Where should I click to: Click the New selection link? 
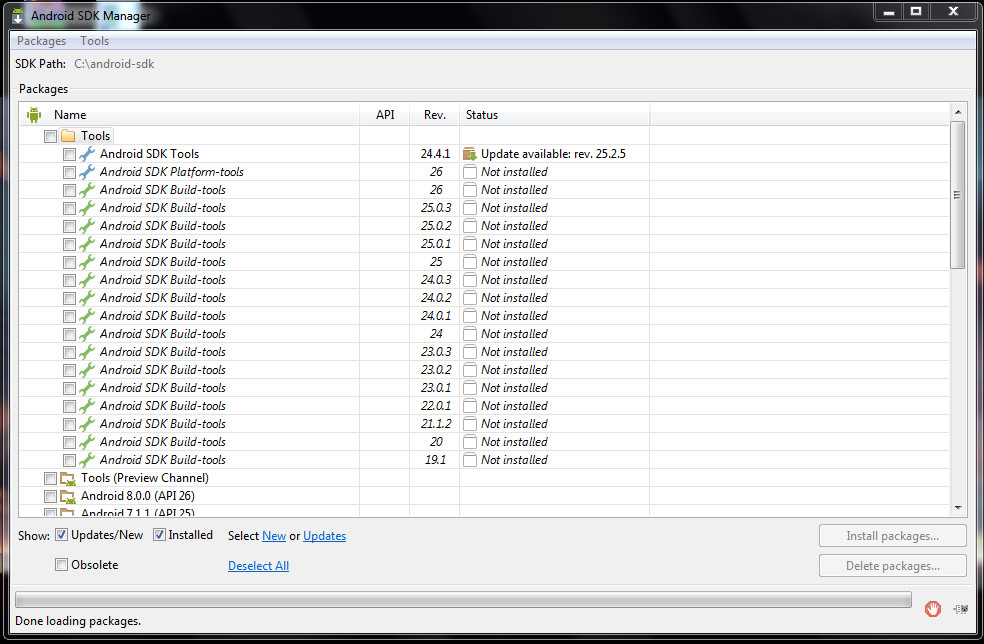tap(274, 536)
